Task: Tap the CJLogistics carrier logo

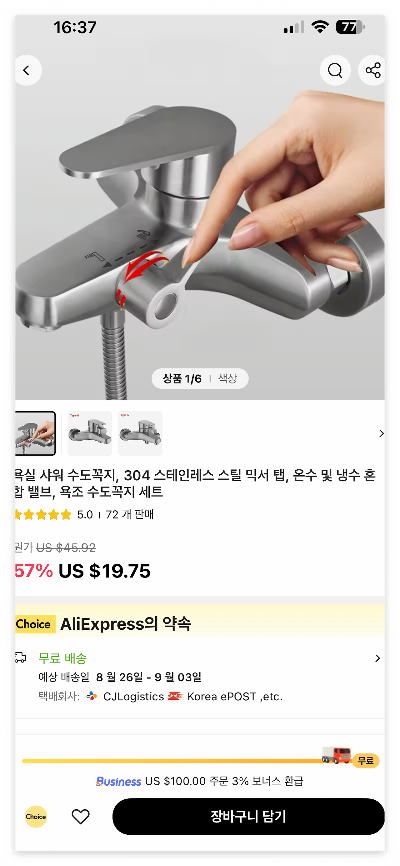Action: [x=92, y=696]
